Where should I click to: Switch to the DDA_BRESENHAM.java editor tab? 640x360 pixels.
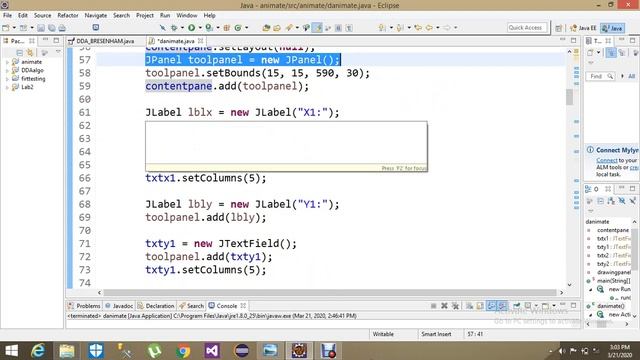pos(105,41)
